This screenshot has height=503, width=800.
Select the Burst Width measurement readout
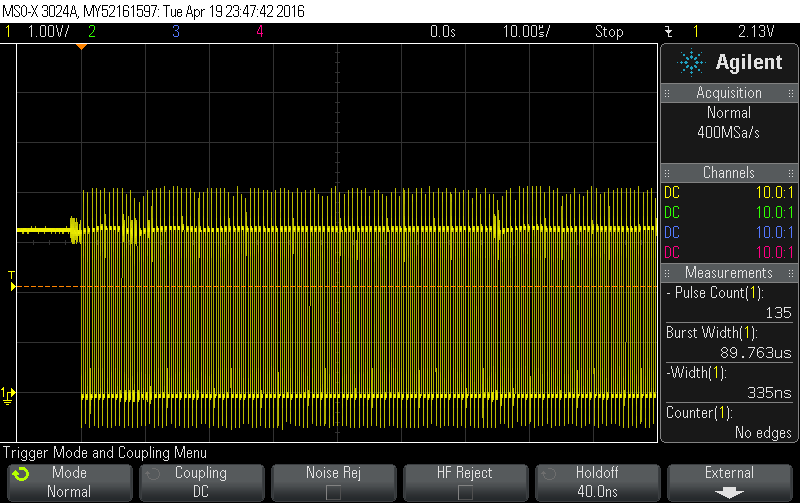coord(729,342)
